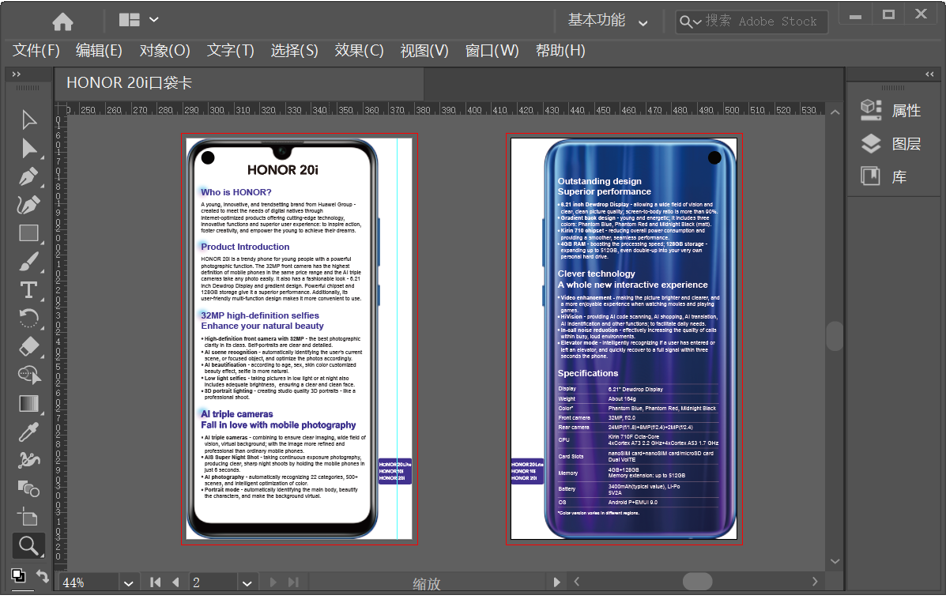Expand the left toolbar with double arrows
Image resolution: width=946 pixels, height=596 pixels.
click(x=16, y=74)
